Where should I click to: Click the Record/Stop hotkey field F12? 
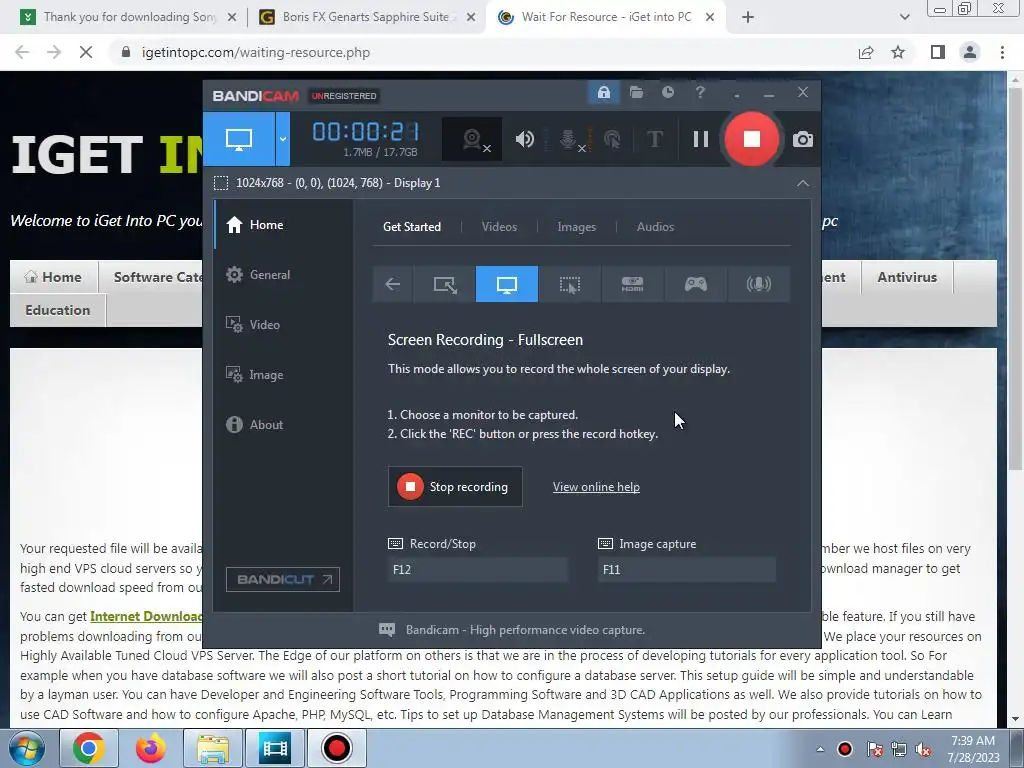click(x=477, y=569)
